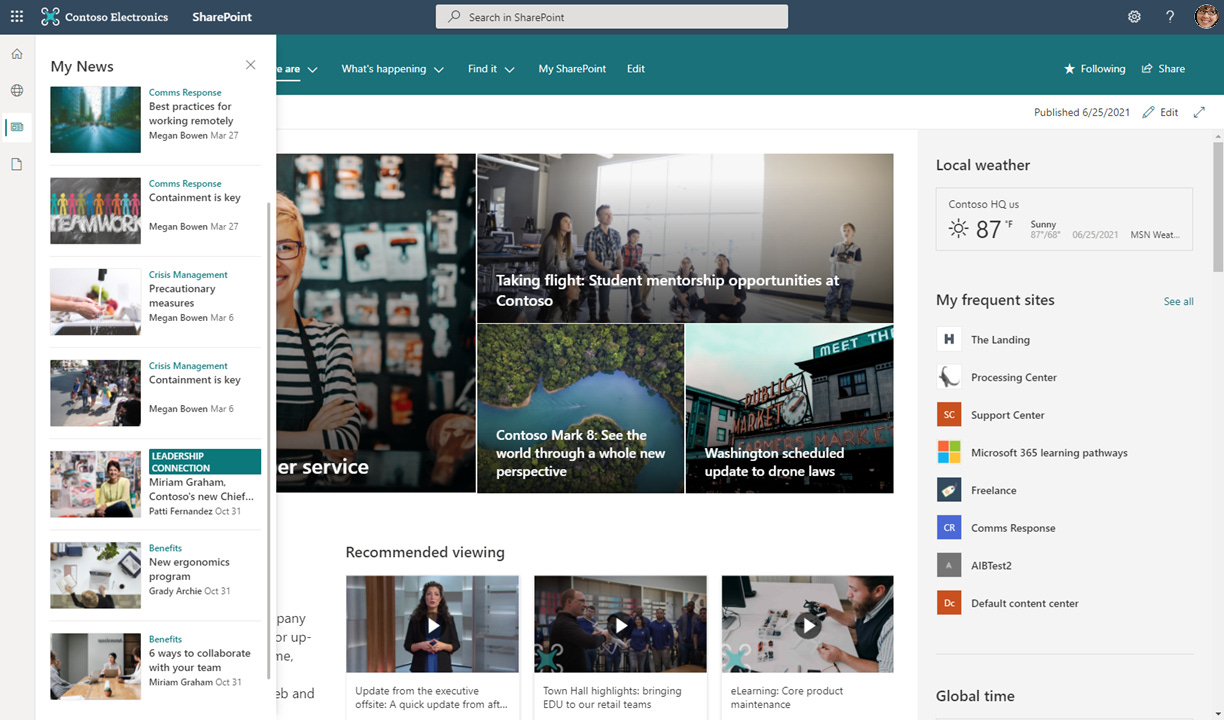Click the Search in SharePoint box
1224x720 pixels.
612,17
